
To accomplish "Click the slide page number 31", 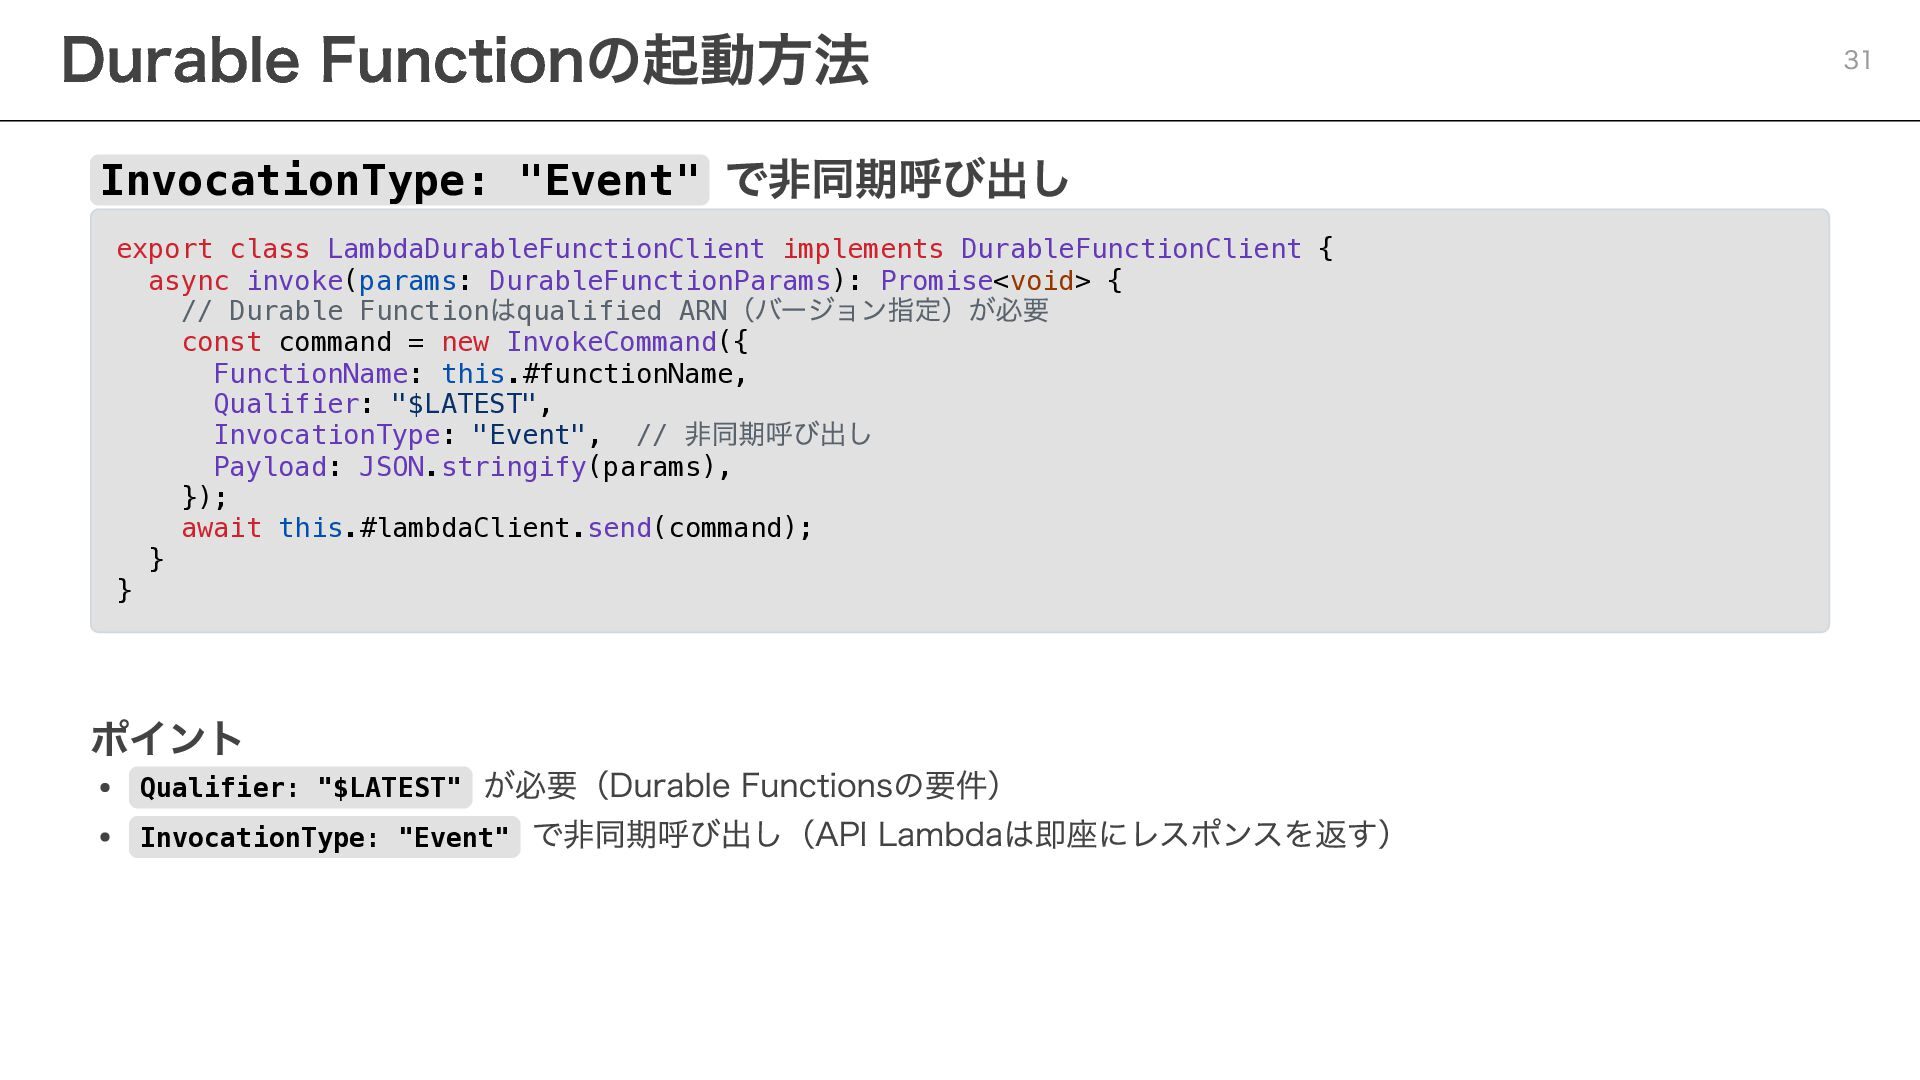I will (1857, 60).
